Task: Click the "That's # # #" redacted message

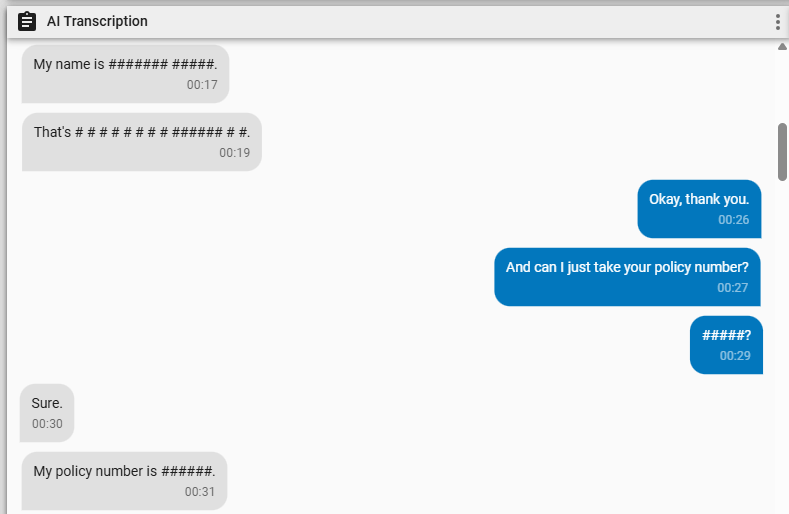Action: 141,142
